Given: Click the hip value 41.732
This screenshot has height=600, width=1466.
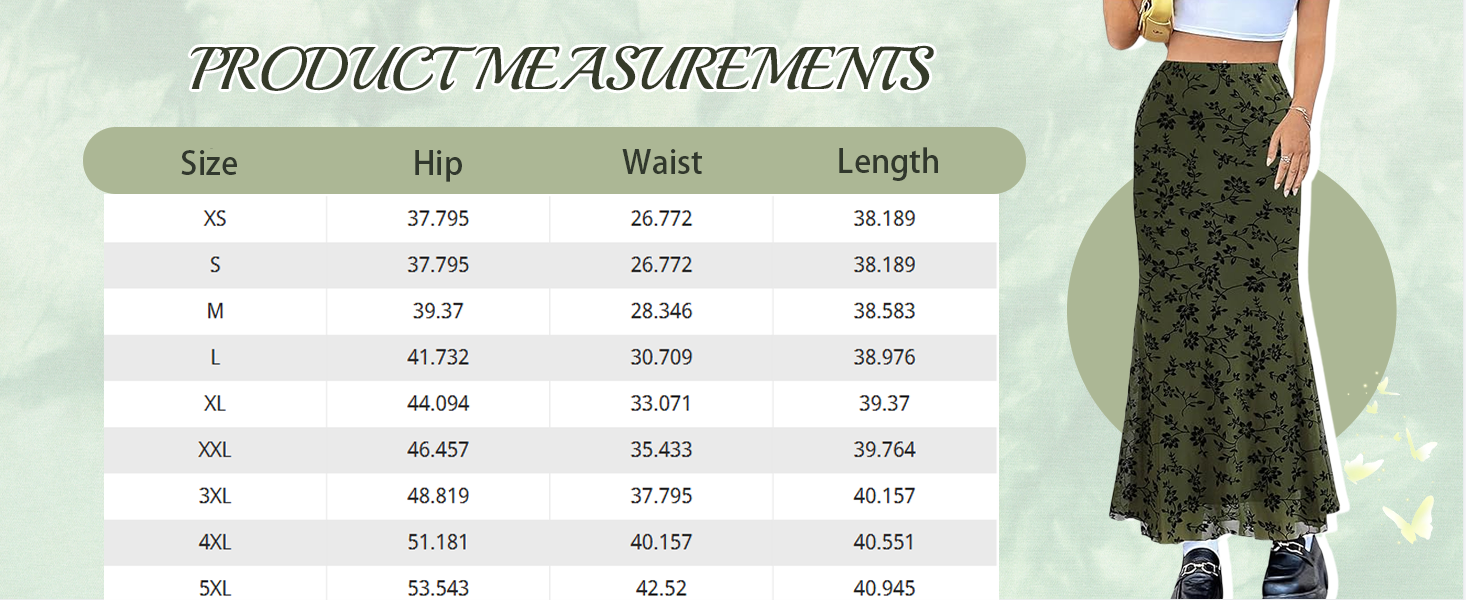Looking at the screenshot, I should pos(438,357).
